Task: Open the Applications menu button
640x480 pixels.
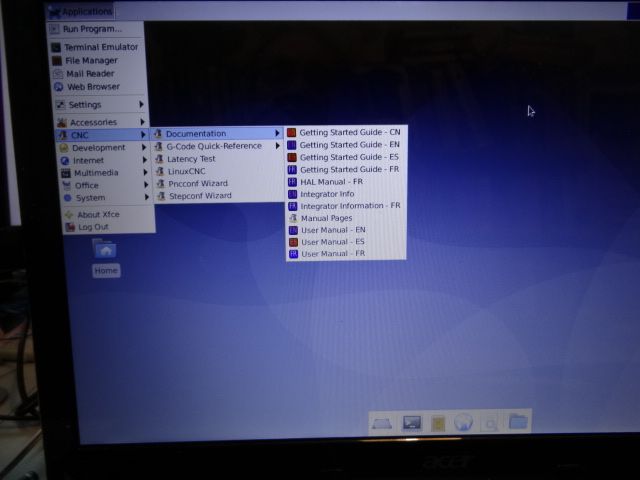Action: tap(80, 12)
